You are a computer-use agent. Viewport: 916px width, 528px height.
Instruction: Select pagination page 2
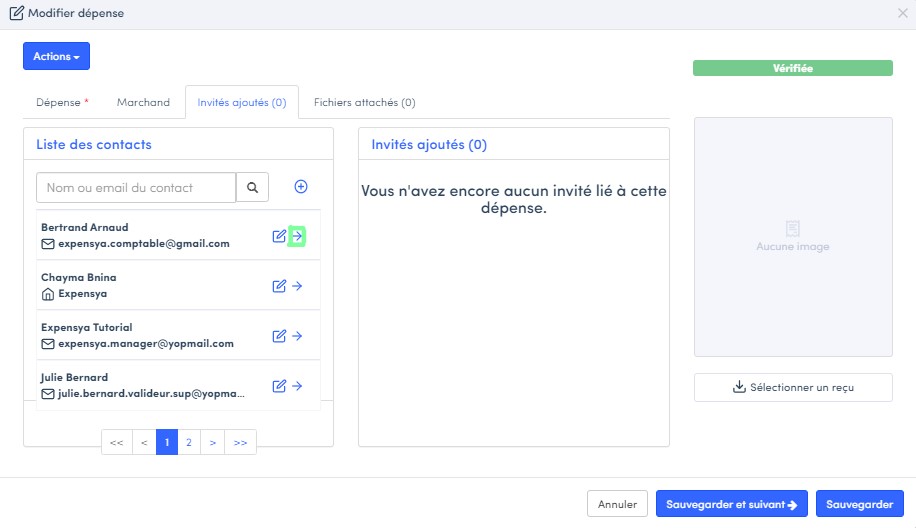[x=189, y=442]
